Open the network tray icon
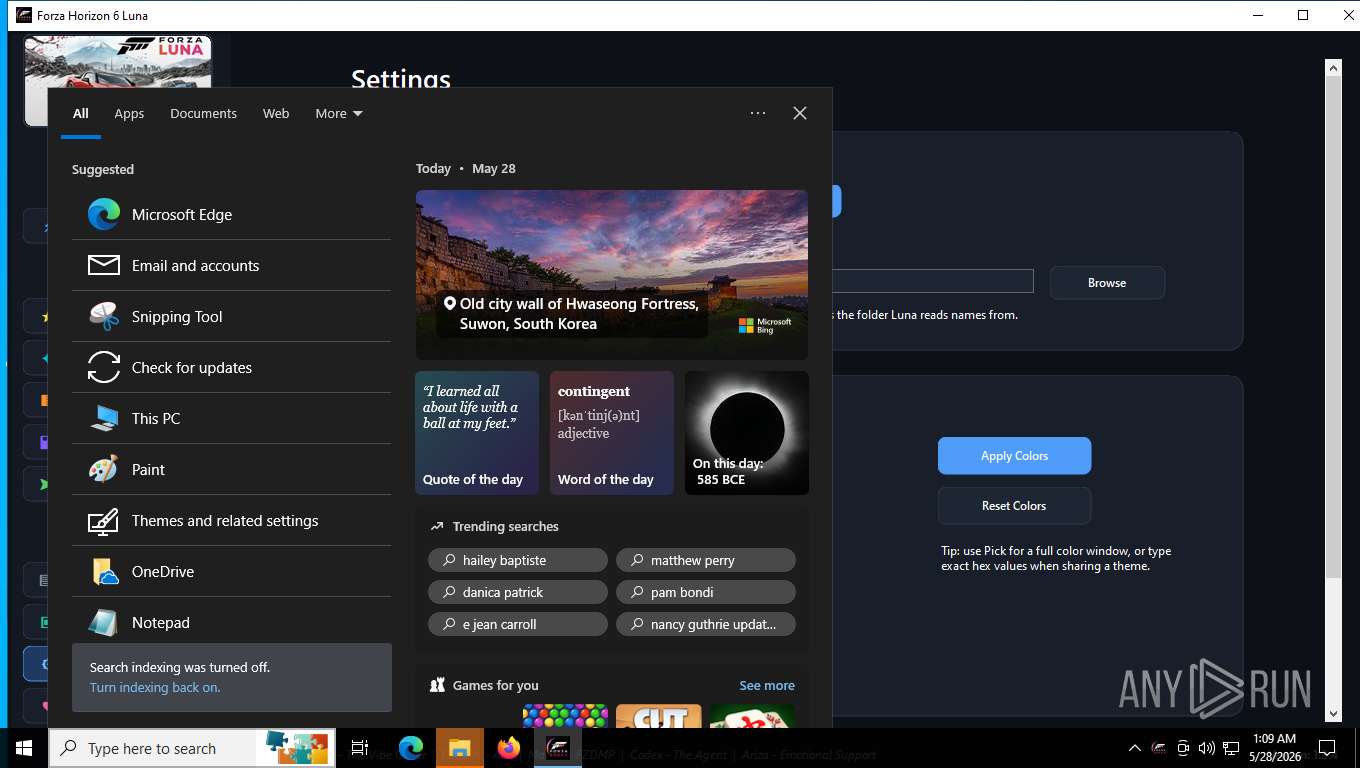Image resolution: width=1360 pixels, height=768 pixels. tap(1229, 748)
